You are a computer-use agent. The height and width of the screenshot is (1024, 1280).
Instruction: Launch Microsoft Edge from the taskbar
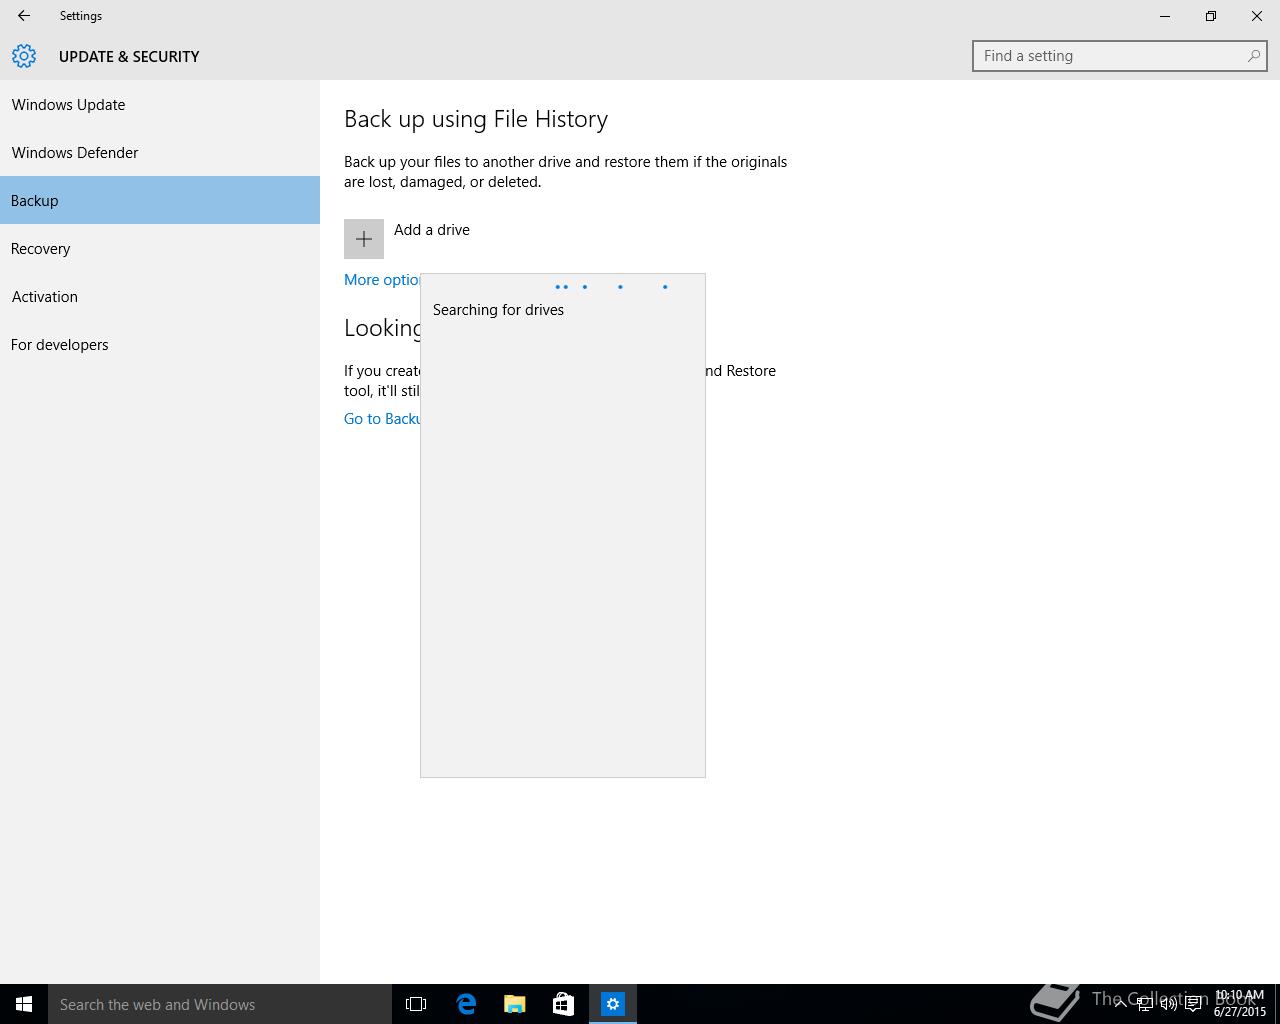[466, 1004]
